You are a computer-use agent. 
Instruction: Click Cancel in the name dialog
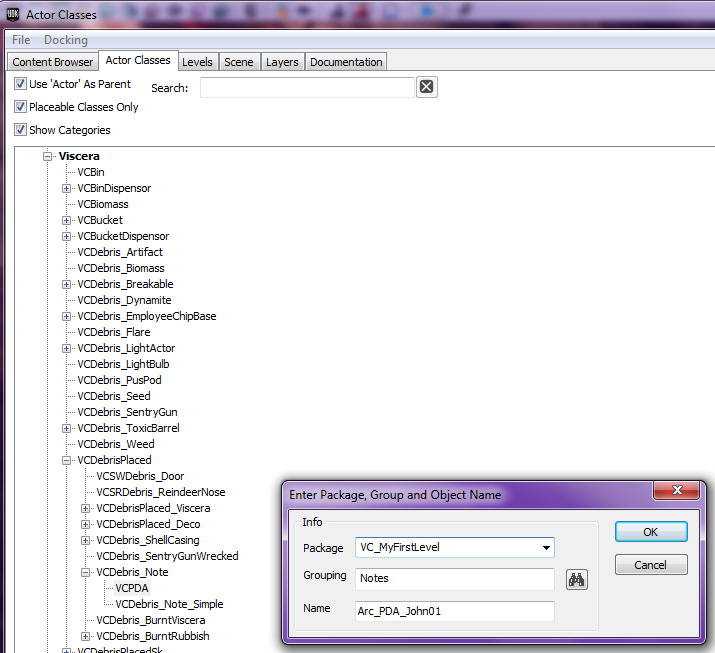click(651, 565)
